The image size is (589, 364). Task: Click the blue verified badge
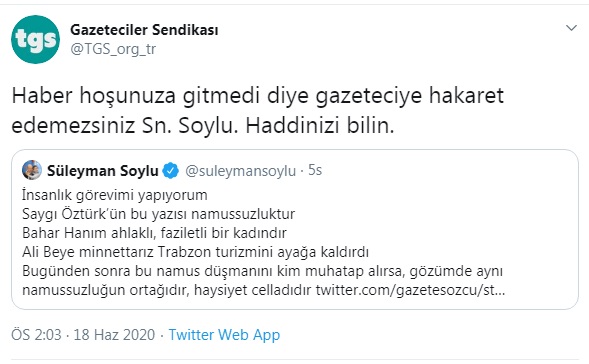[x=171, y=171]
